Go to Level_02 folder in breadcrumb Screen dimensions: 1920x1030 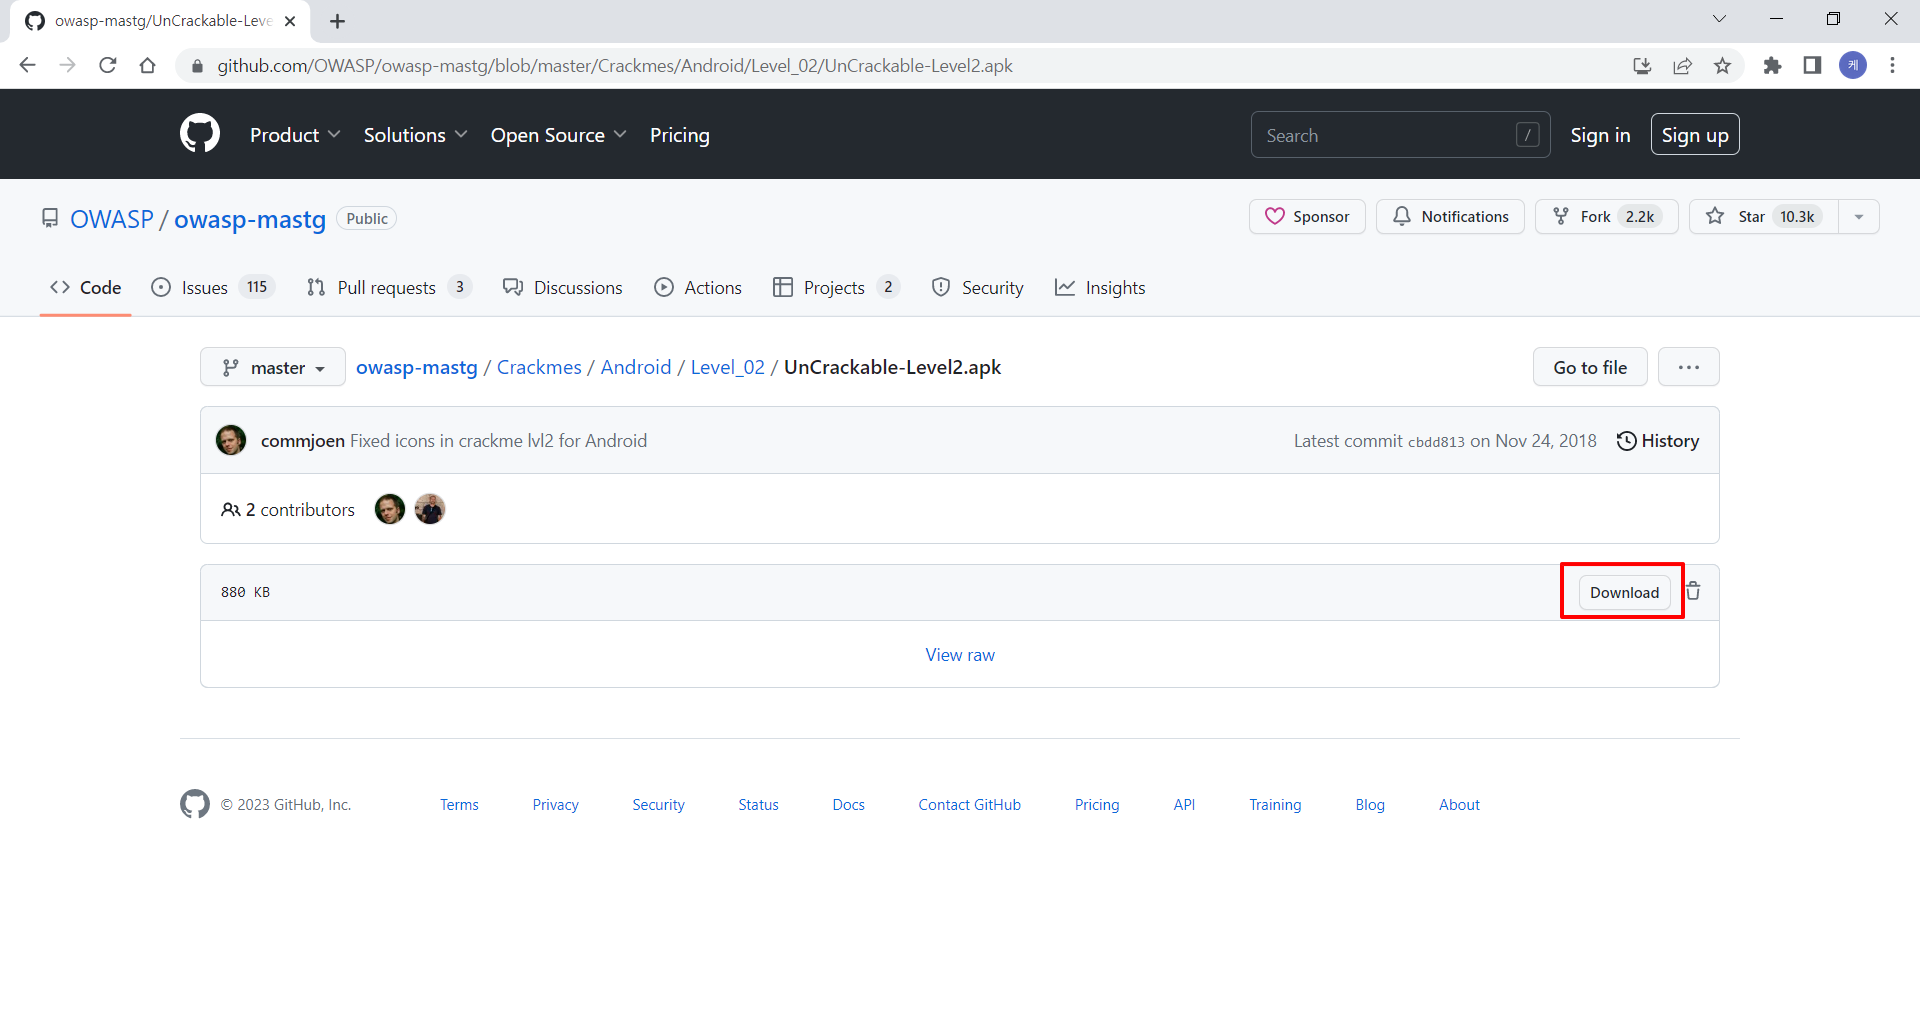coord(728,367)
